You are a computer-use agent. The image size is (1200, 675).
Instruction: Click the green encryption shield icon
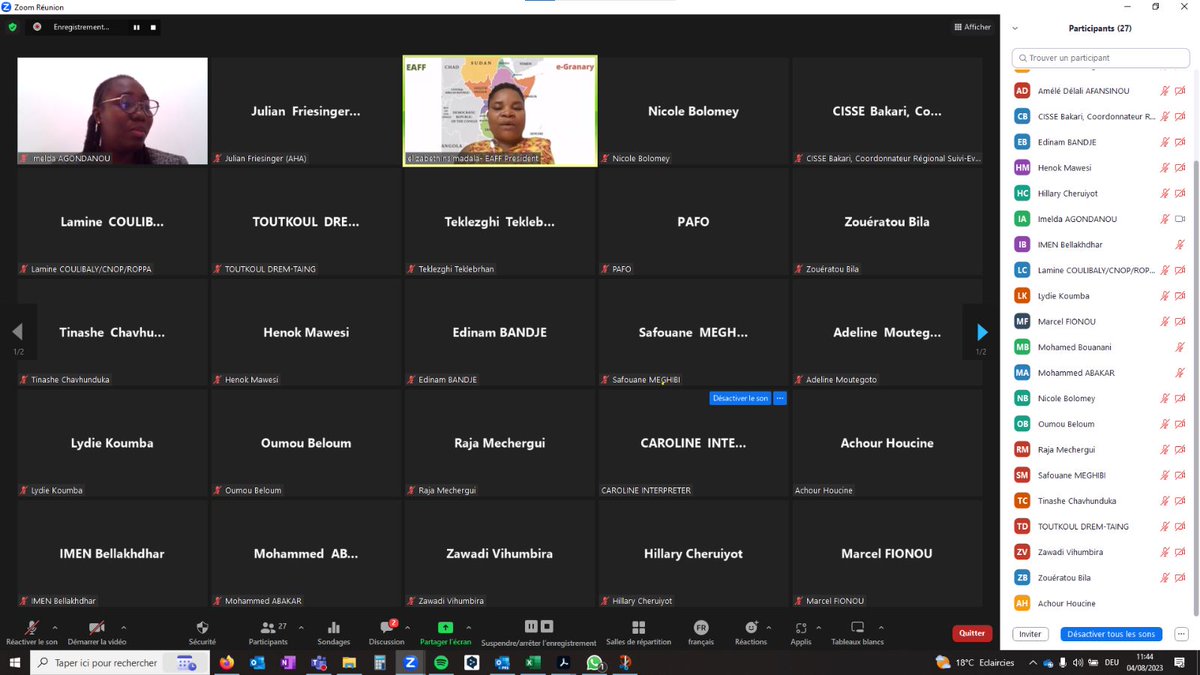pos(12,27)
